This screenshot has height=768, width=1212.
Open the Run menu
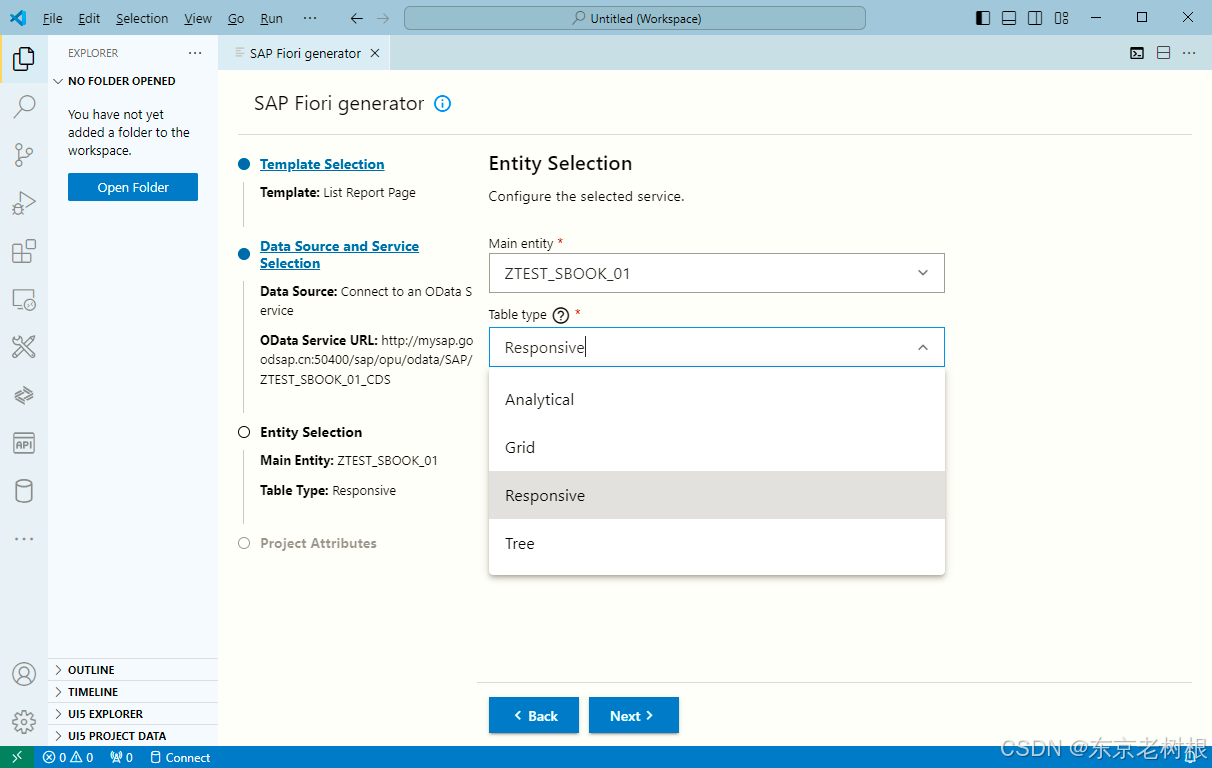271,18
